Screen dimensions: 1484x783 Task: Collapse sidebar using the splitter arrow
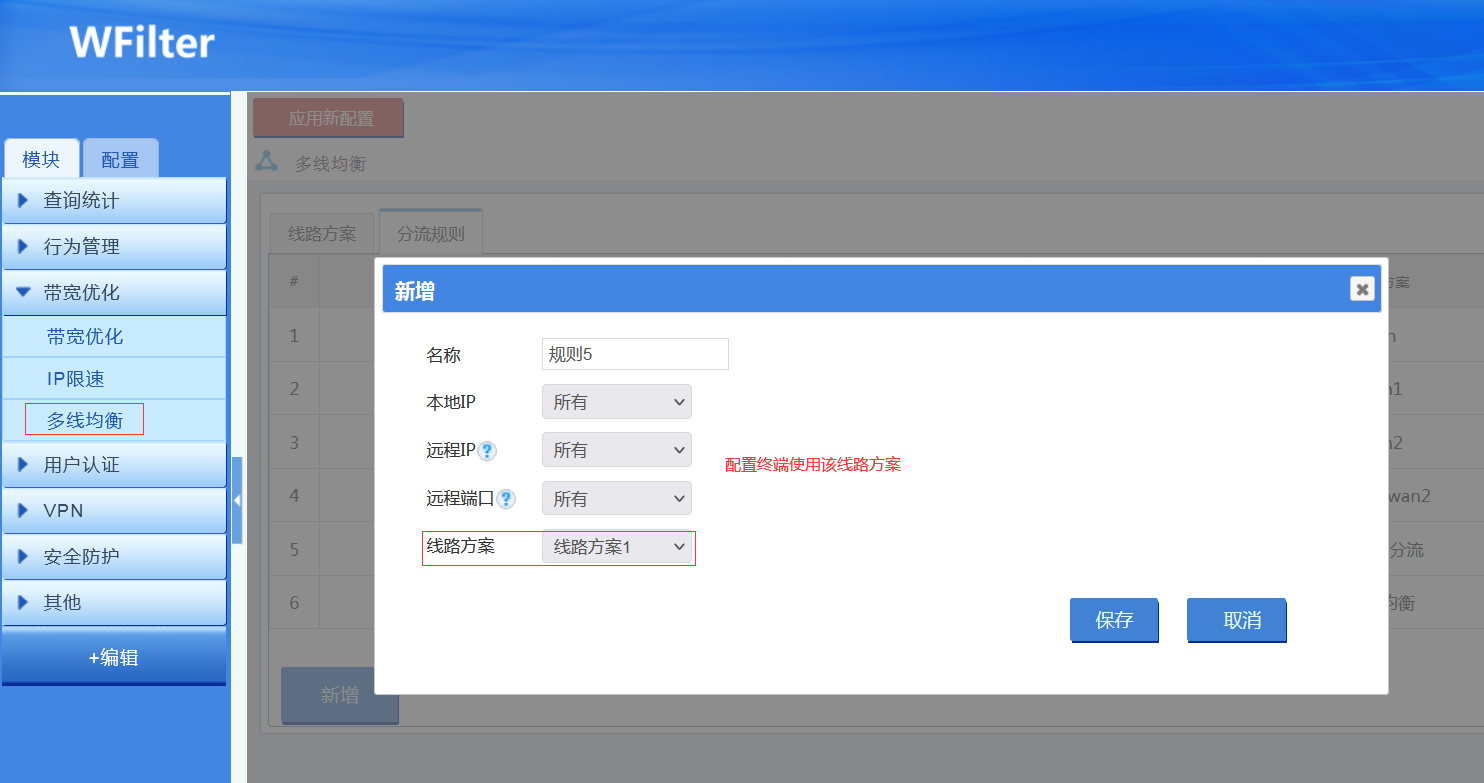click(237, 500)
